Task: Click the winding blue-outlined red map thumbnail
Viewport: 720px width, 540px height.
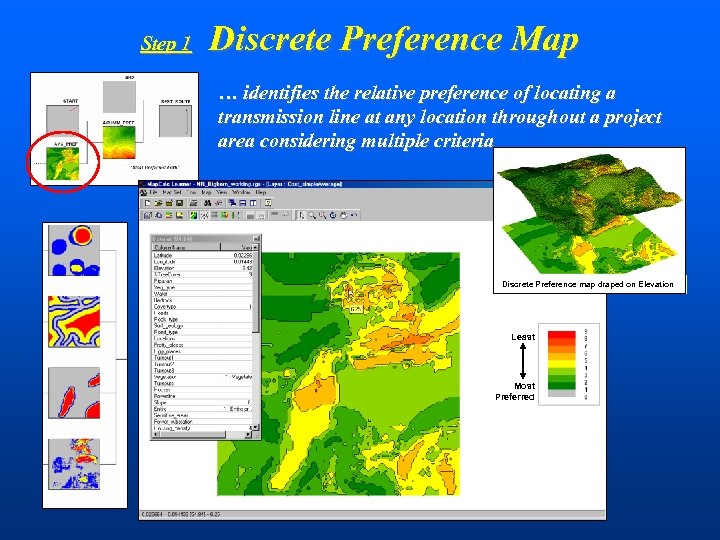Action: pos(74,321)
